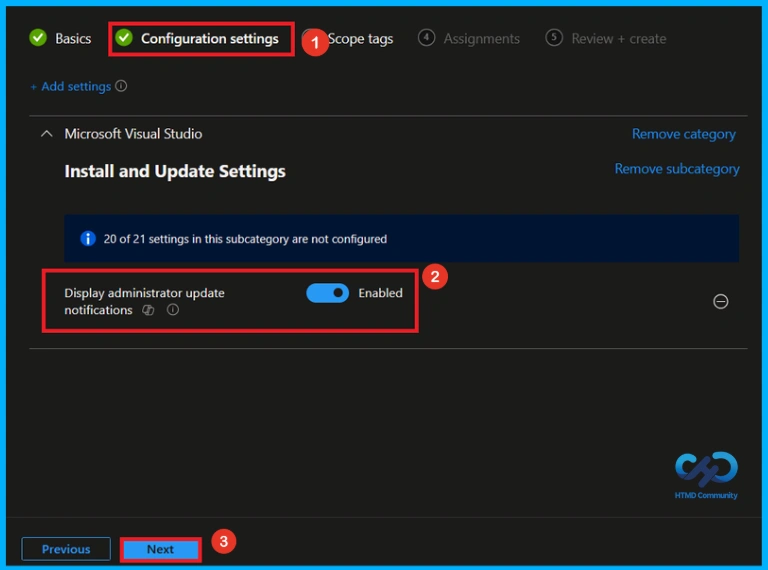
Task: Click the blue info icon in banner
Action: point(88,238)
